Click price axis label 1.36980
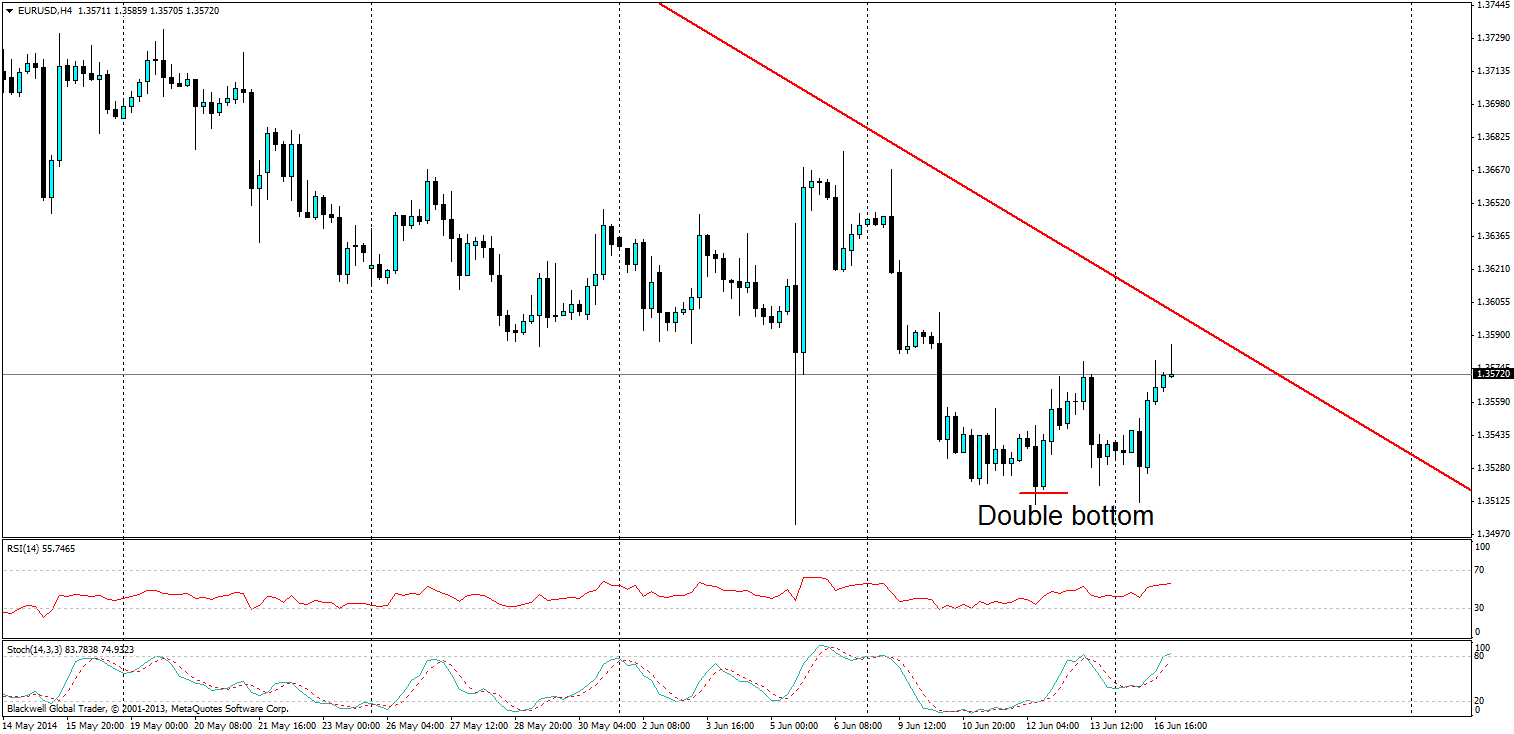Image resolution: width=1514 pixels, height=734 pixels. point(1494,104)
